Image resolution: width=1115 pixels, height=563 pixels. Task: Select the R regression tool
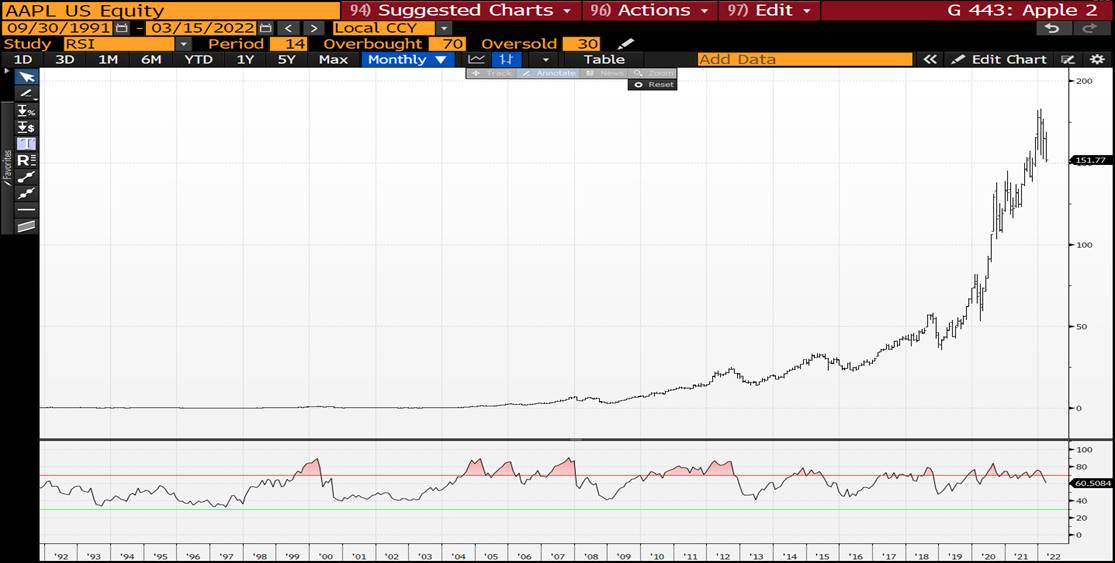pos(27,160)
